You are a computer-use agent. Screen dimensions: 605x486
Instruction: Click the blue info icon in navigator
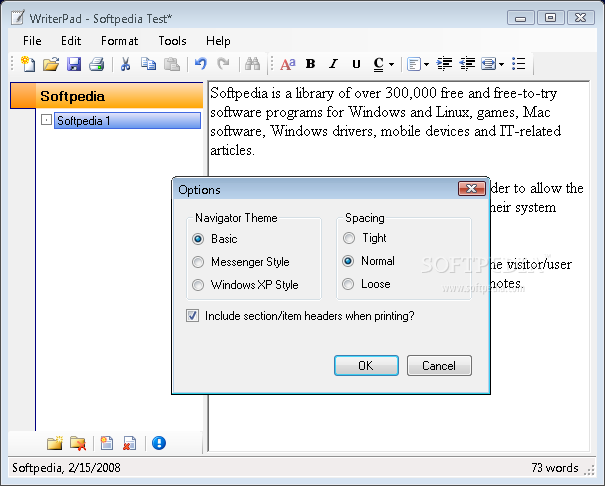[159, 443]
